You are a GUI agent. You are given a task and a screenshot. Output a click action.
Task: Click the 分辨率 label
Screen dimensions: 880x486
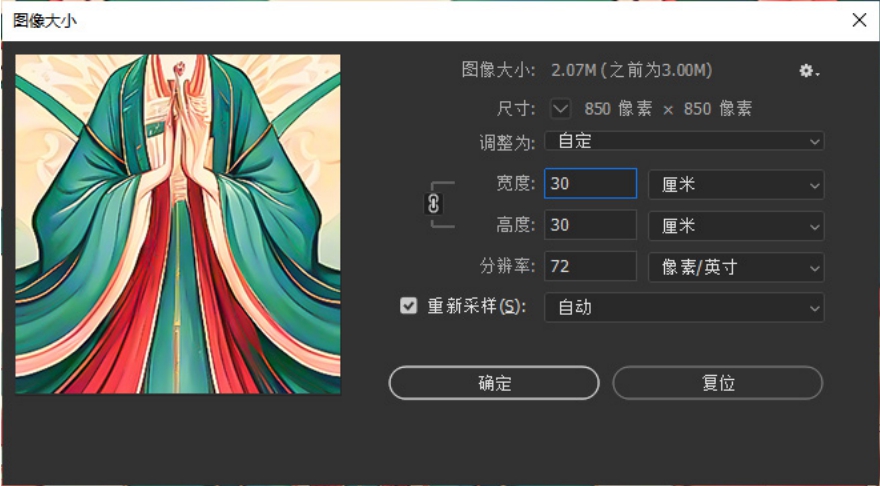coord(507,265)
